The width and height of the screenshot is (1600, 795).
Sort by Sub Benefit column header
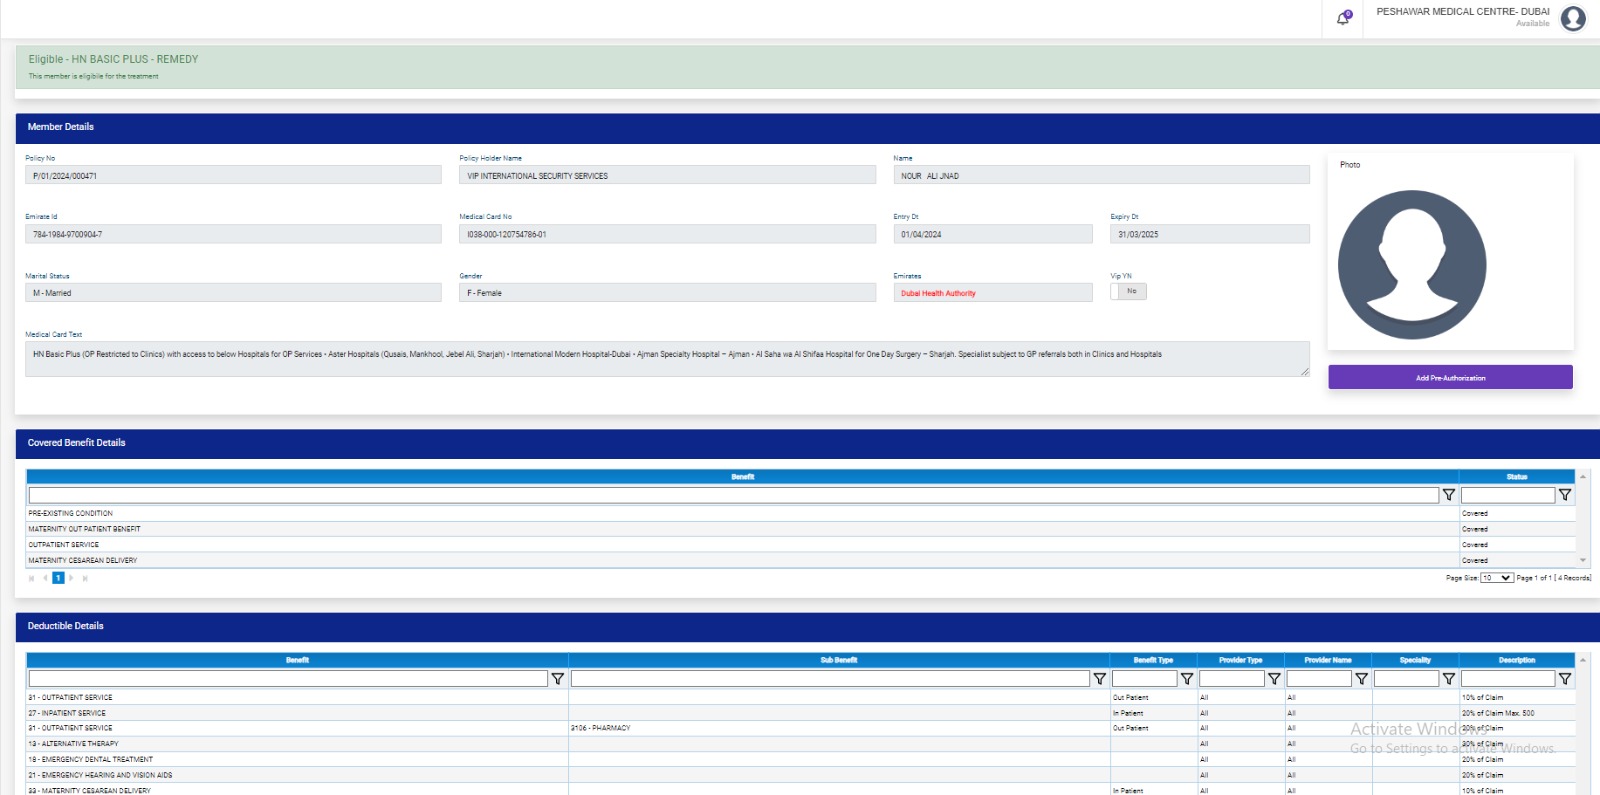tap(838, 660)
